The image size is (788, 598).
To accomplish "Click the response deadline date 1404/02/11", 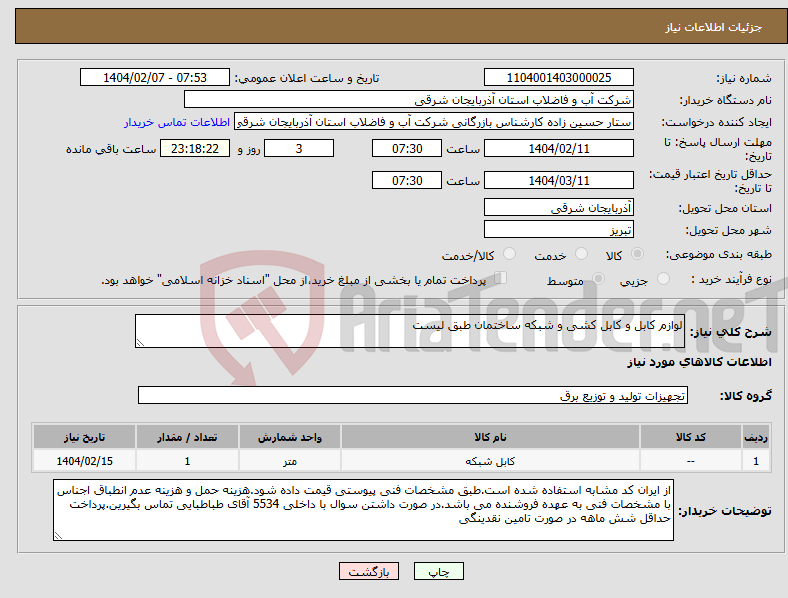I will coord(558,148).
